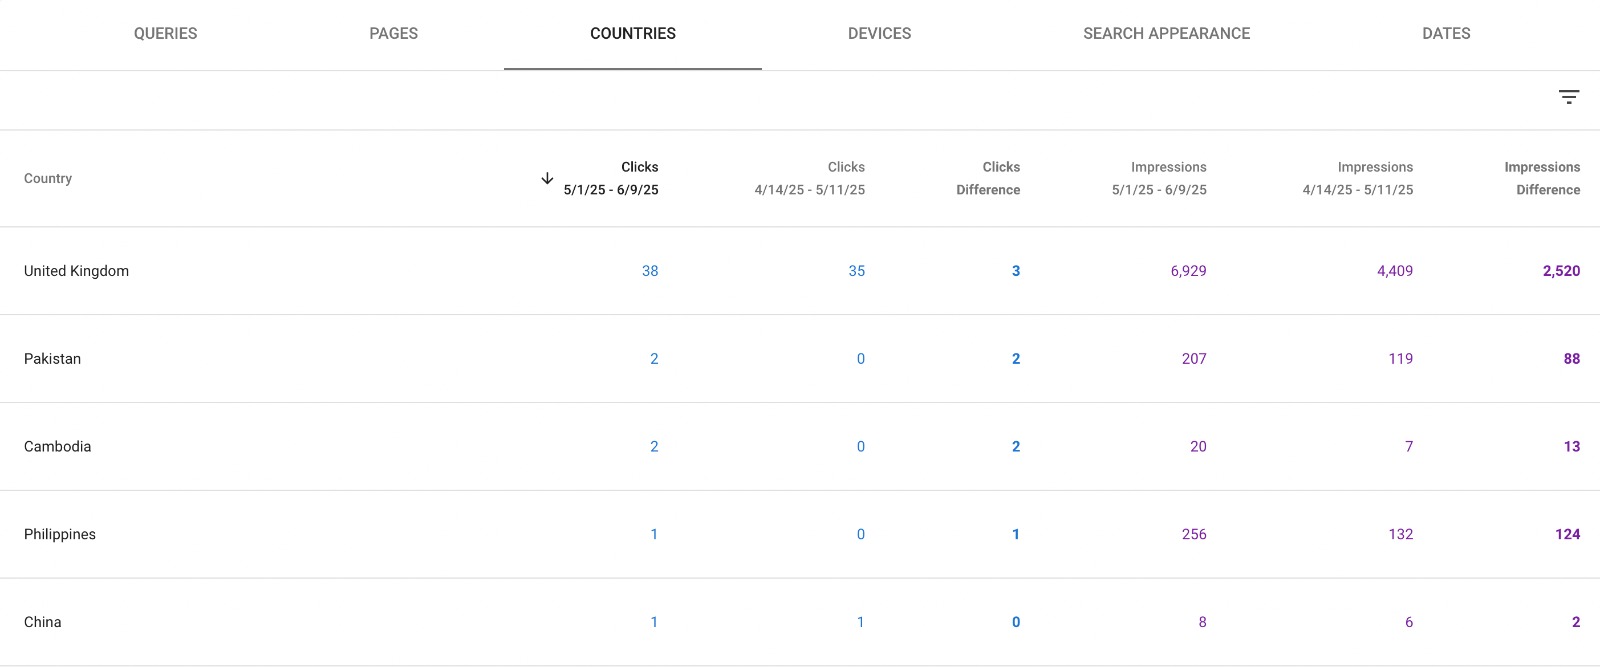Click the Philippines country row
Viewport: 1600px width, 667px height.
tap(60, 535)
